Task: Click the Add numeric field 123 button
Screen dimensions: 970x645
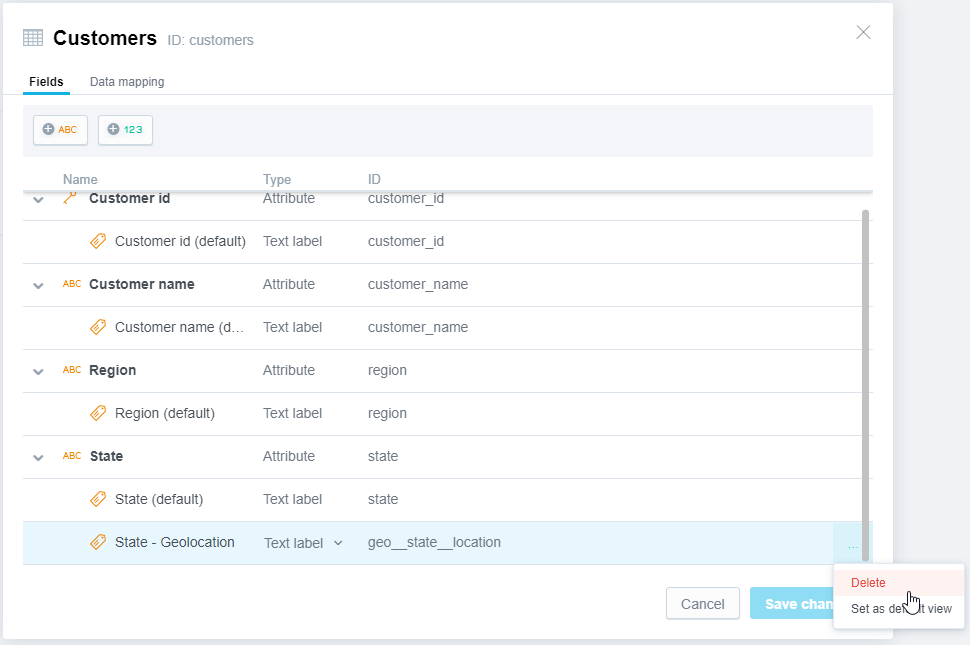Action: coord(125,129)
